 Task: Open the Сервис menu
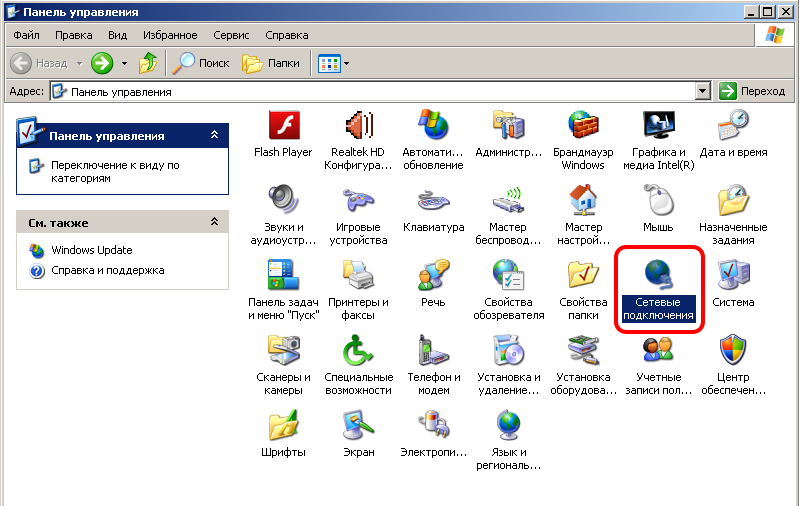point(231,35)
